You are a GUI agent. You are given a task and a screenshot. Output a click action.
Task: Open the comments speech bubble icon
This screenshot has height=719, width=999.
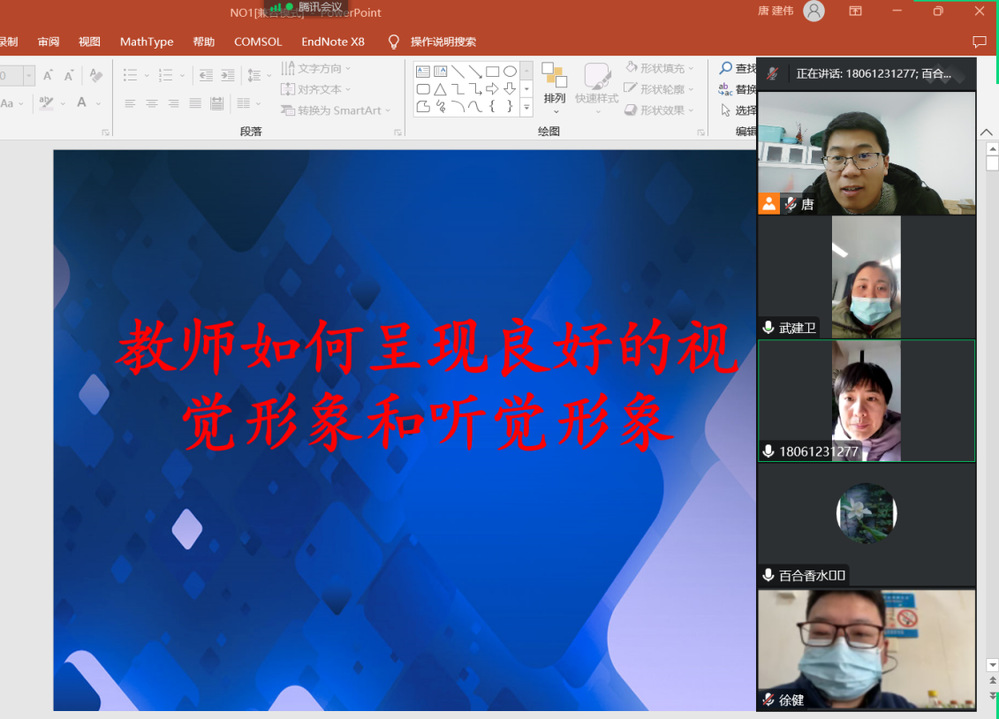[979, 42]
